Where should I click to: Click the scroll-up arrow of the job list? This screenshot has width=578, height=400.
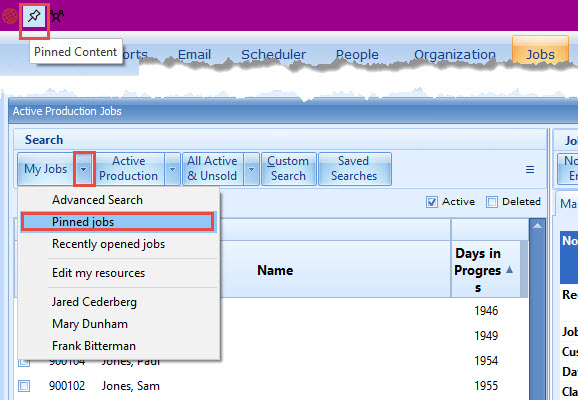click(537, 226)
